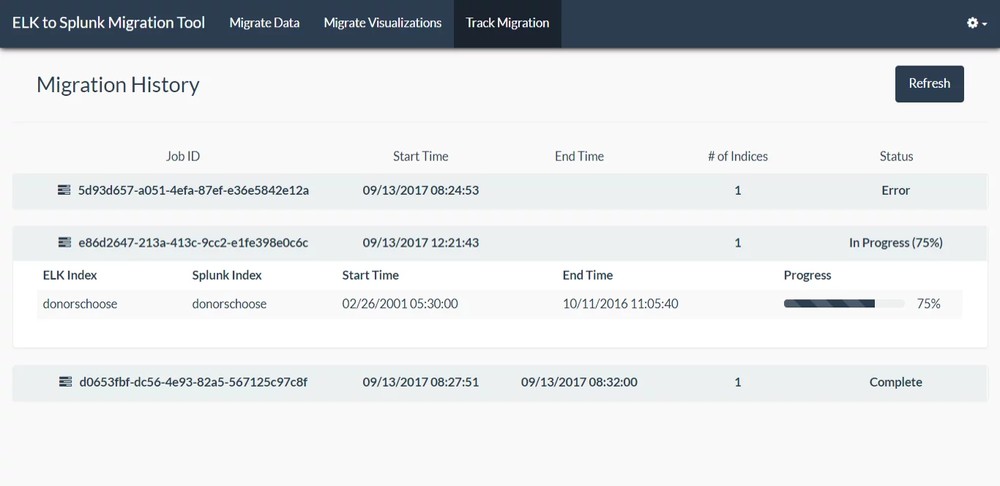Switch to the Migrate Data tab
This screenshot has height=486, width=1000.
264,23
